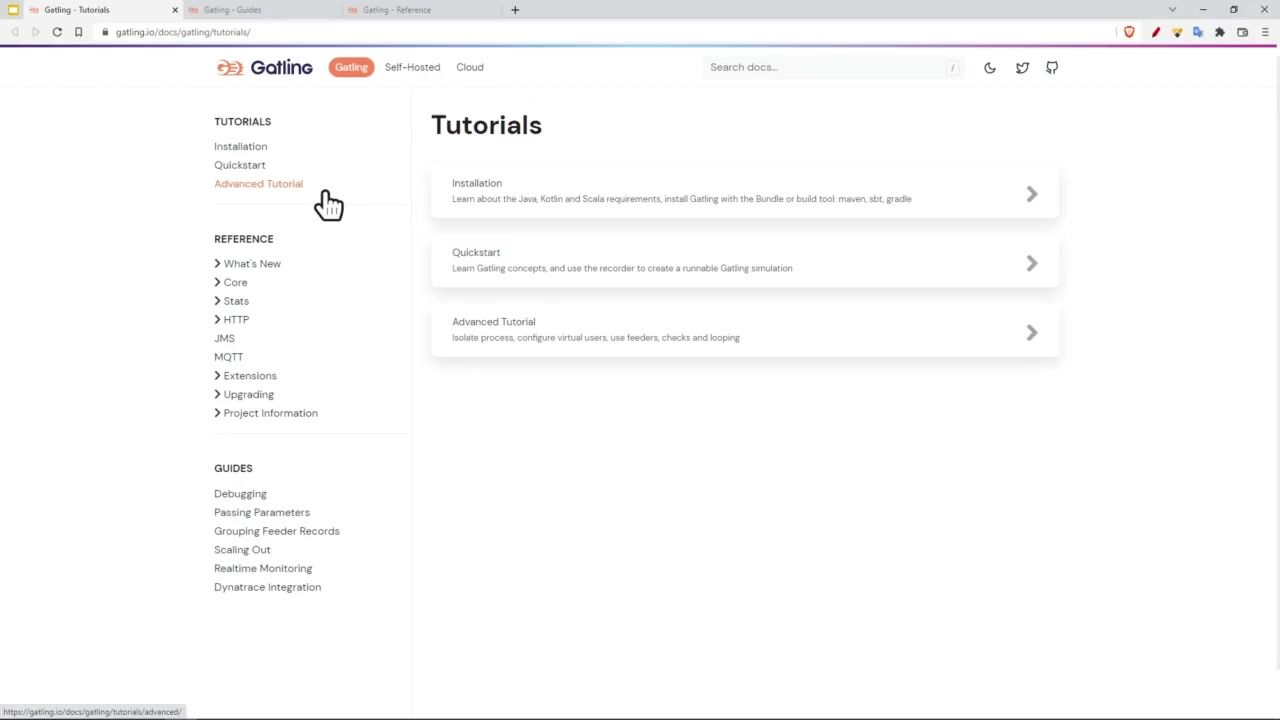Click the bookmark icon in address bar
The width and height of the screenshot is (1280, 720).
(x=78, y=32)
